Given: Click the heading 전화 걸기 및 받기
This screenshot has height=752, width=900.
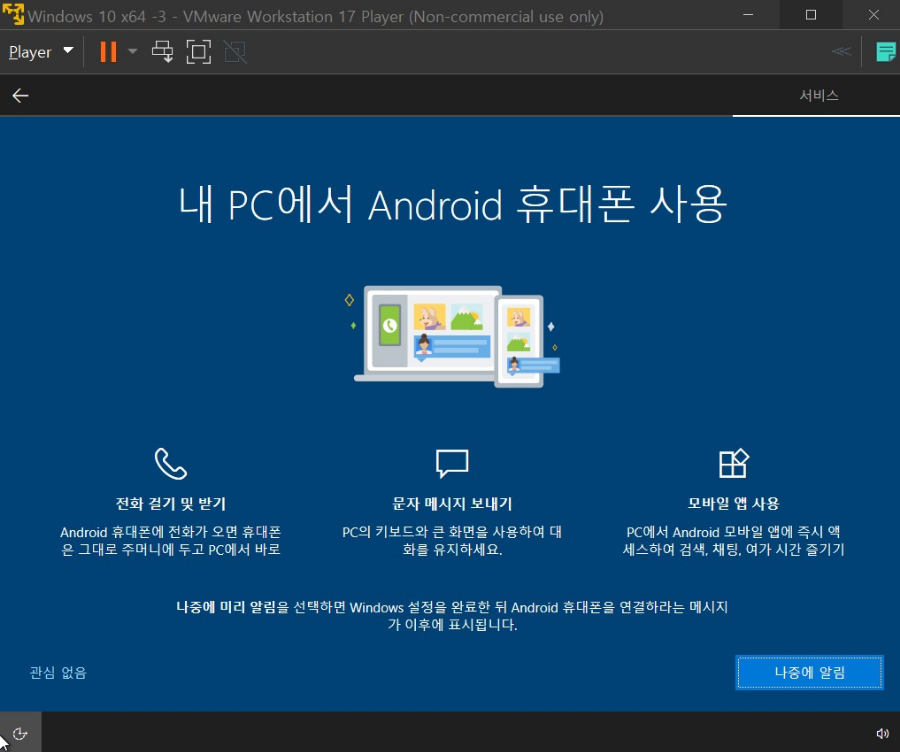Looking at the screenshot, I should (x=171, y=503).
